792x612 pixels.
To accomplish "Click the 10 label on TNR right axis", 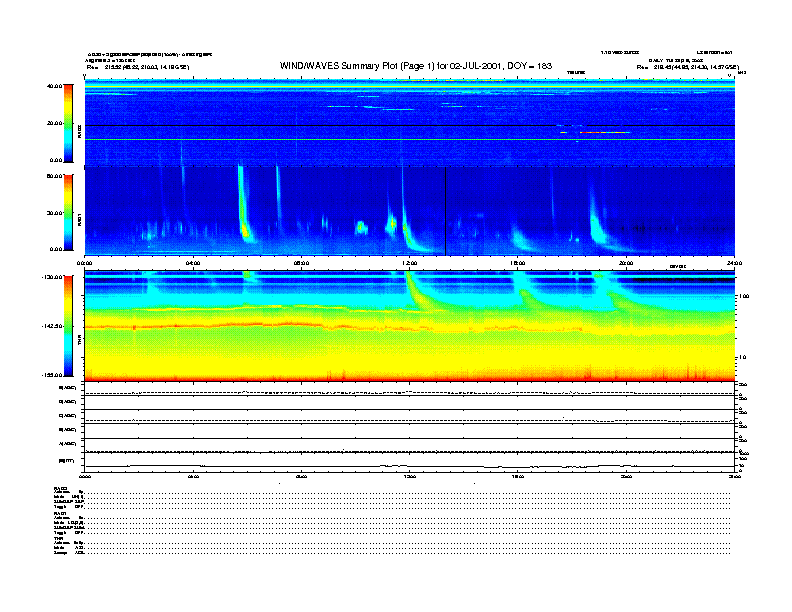I will coord(743,358).
